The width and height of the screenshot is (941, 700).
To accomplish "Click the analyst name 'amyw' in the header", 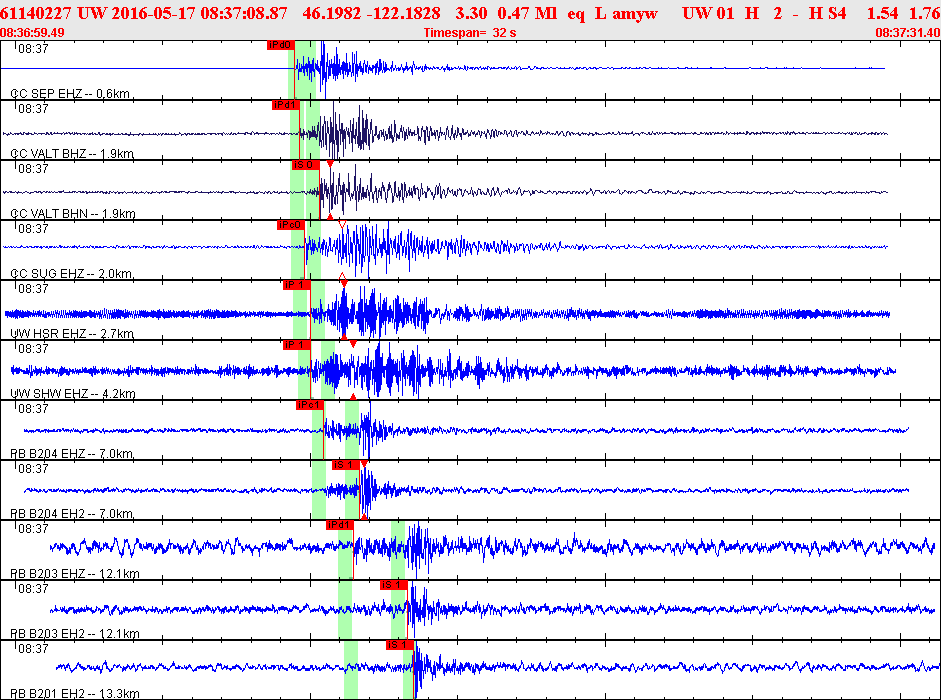I will click(x=635, y=14).
